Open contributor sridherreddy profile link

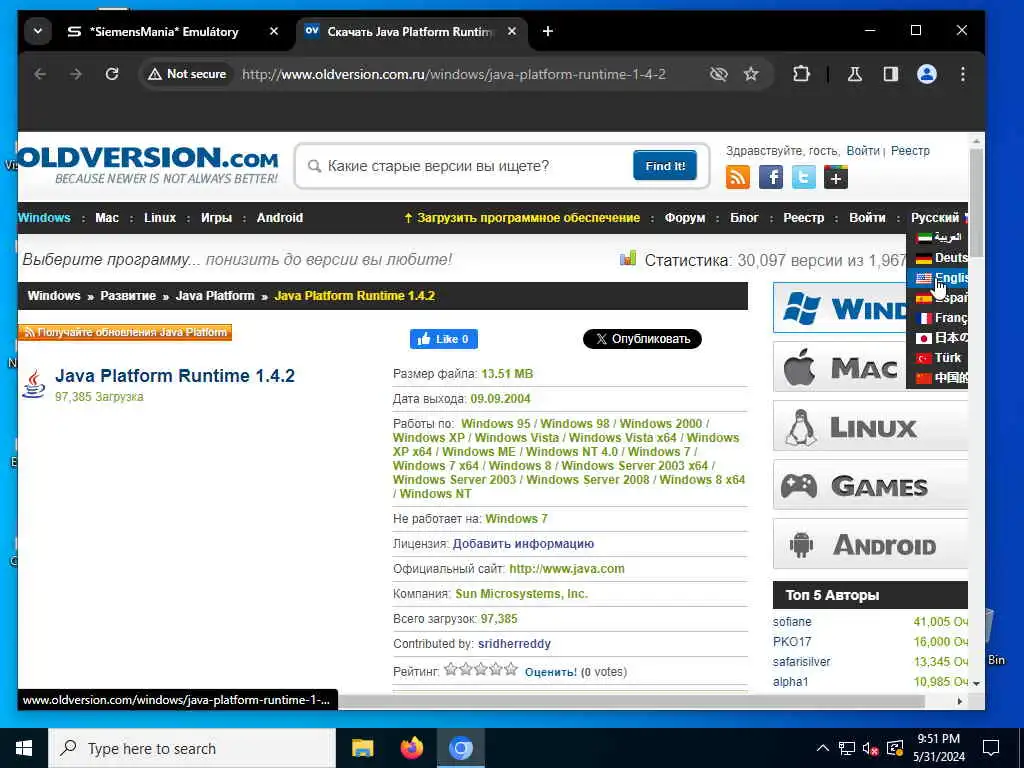[514, 644]
